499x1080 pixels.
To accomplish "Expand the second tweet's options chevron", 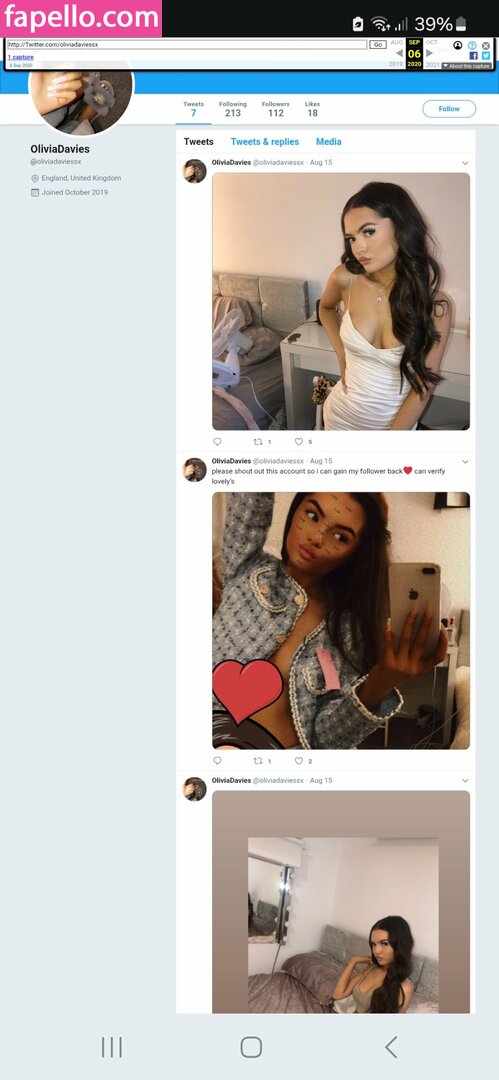I will (x=465, y=461).
